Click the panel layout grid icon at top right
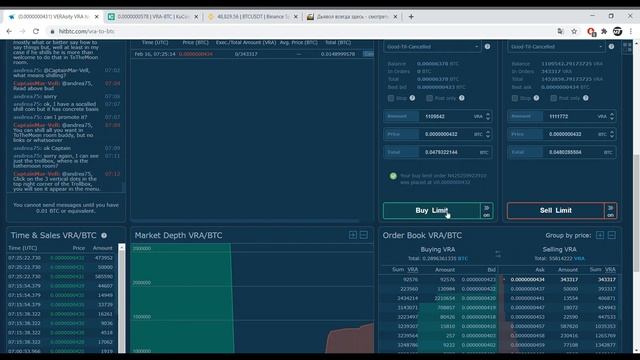Image resolution: width=640 pixels, height=360 pixels. coord(627,47)
